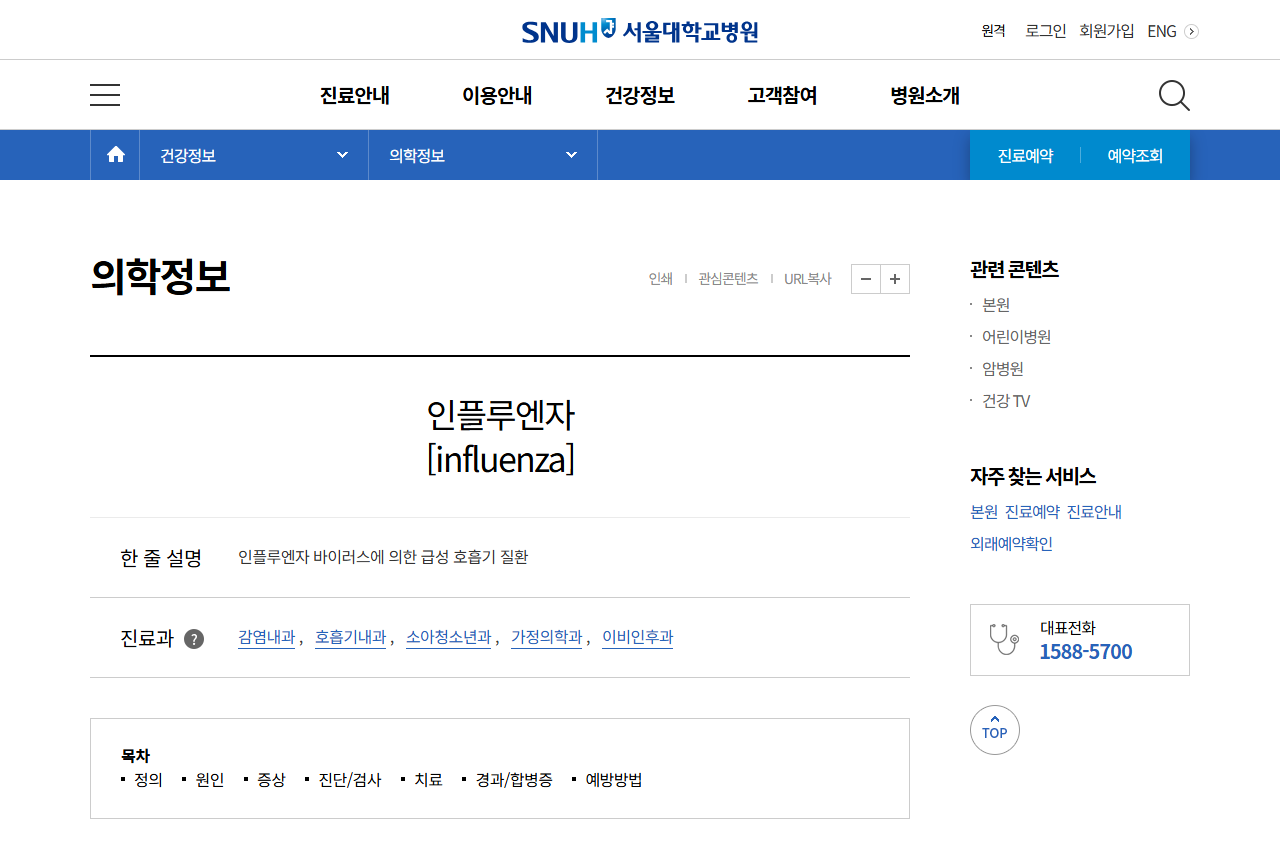Click the 1588-5700 phone number
Viewport: 1280px width, 860px height.
[1086, 652]
